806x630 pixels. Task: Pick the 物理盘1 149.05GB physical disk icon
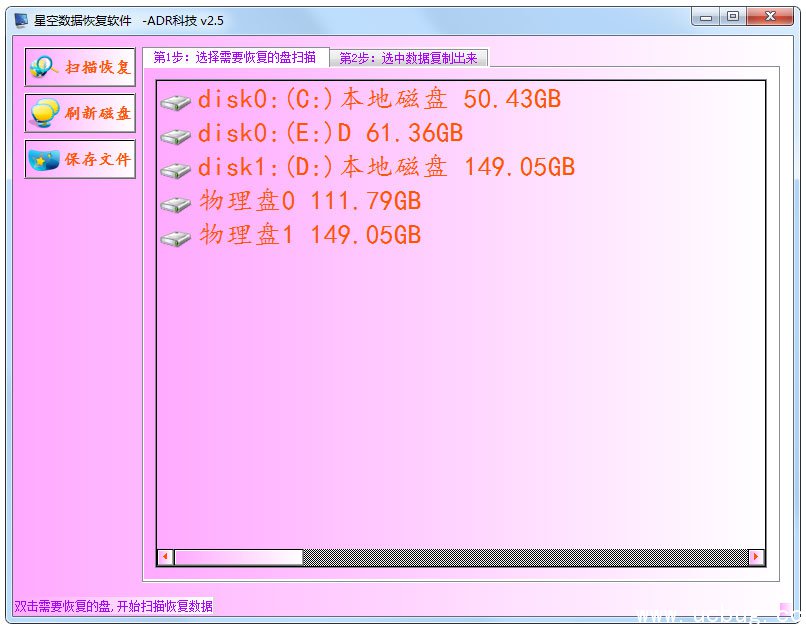click(175, 237)
